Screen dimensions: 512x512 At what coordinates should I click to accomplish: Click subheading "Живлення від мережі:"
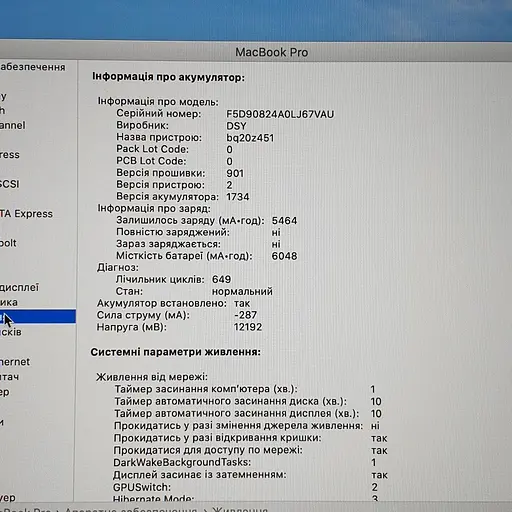coord(152,377)
